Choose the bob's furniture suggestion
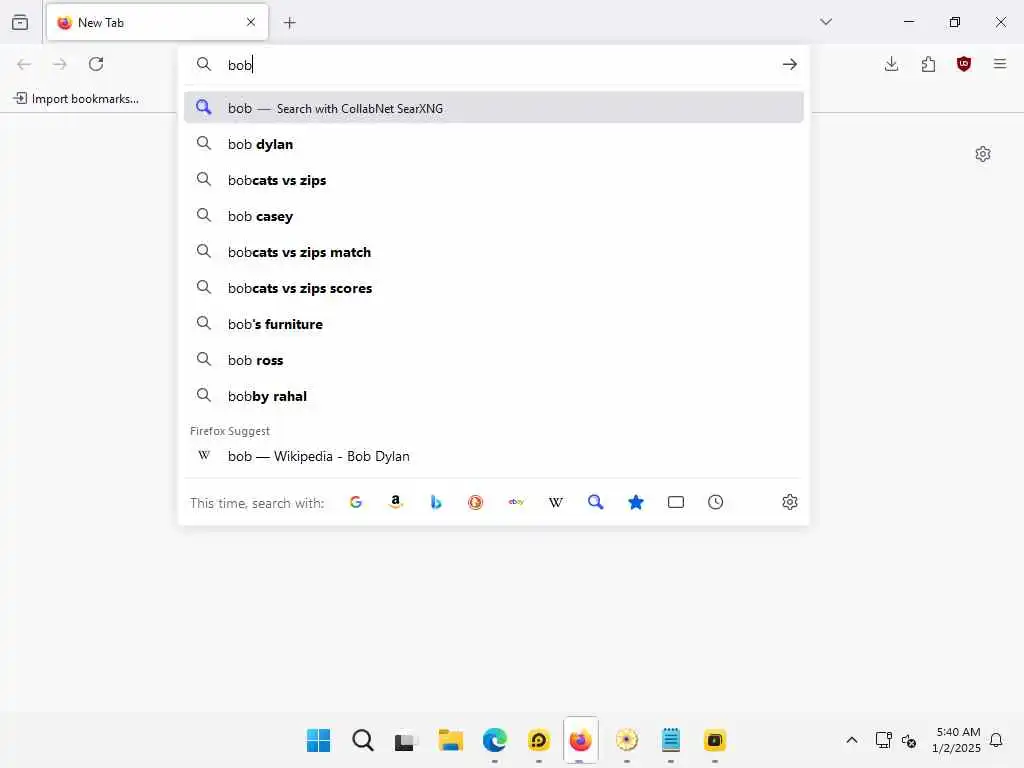 tap(494, 324)
